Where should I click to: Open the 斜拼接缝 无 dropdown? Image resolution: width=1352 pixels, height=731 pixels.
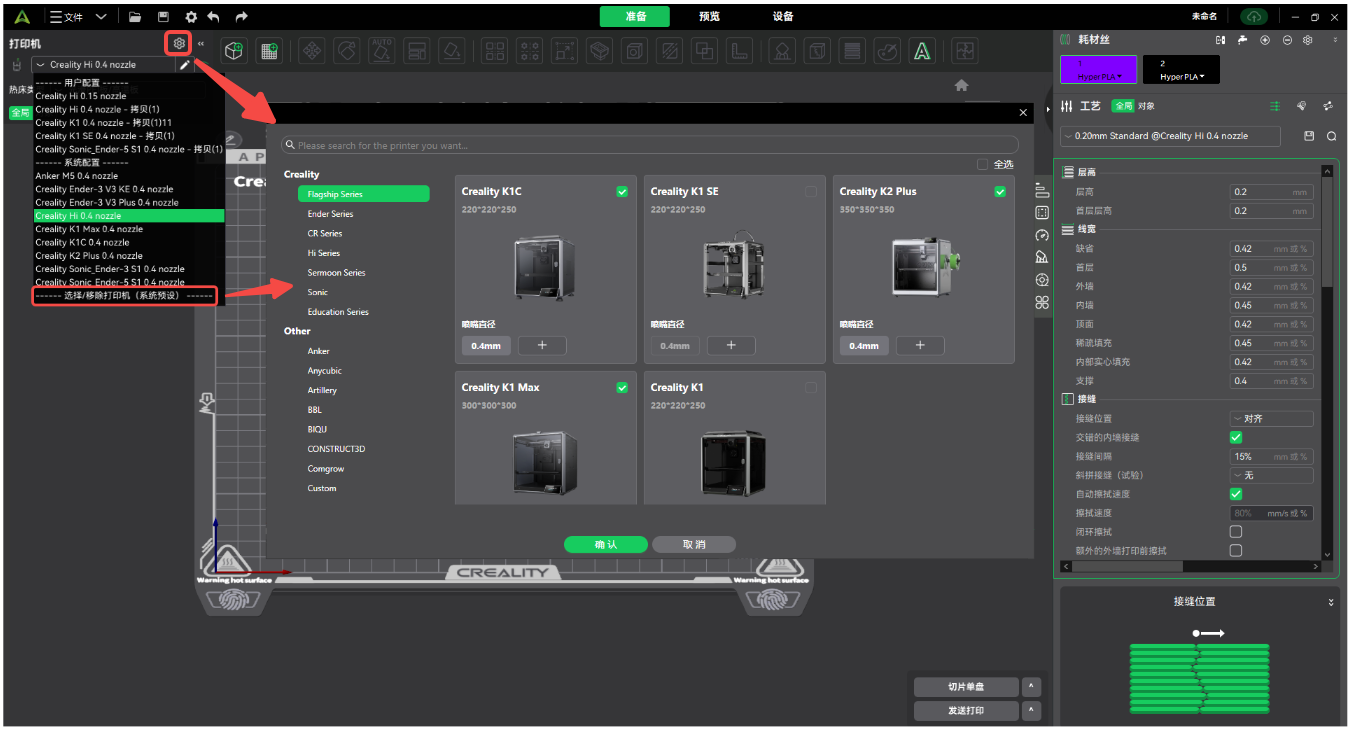pyautogui.click(x=1271, y=475)
